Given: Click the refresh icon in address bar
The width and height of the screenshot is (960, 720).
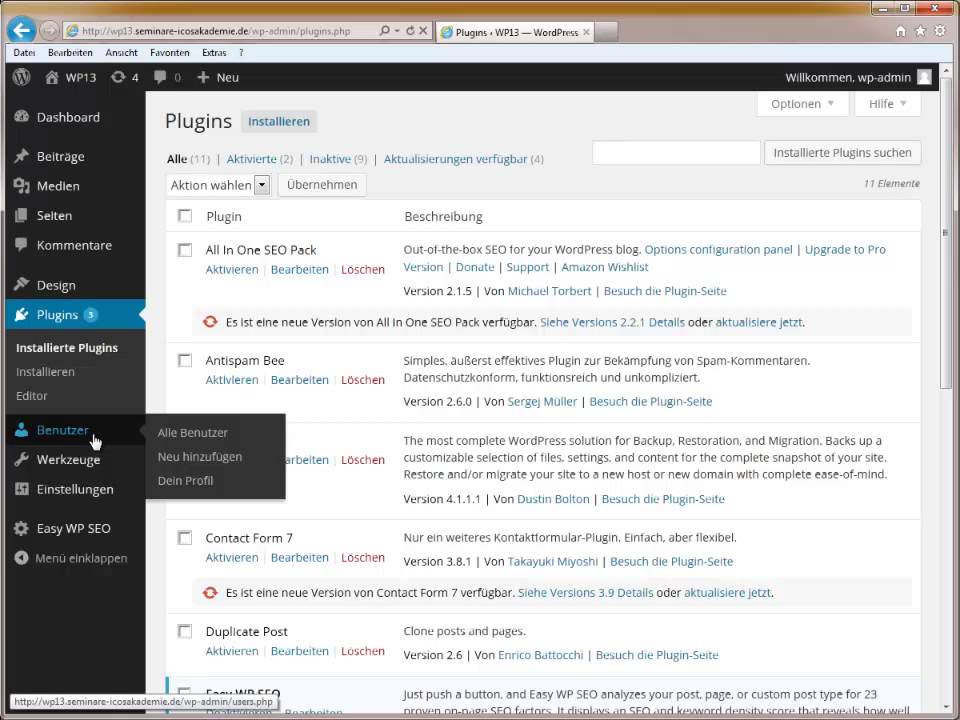Looking at the screenshot, I should [x=410, y=30].
